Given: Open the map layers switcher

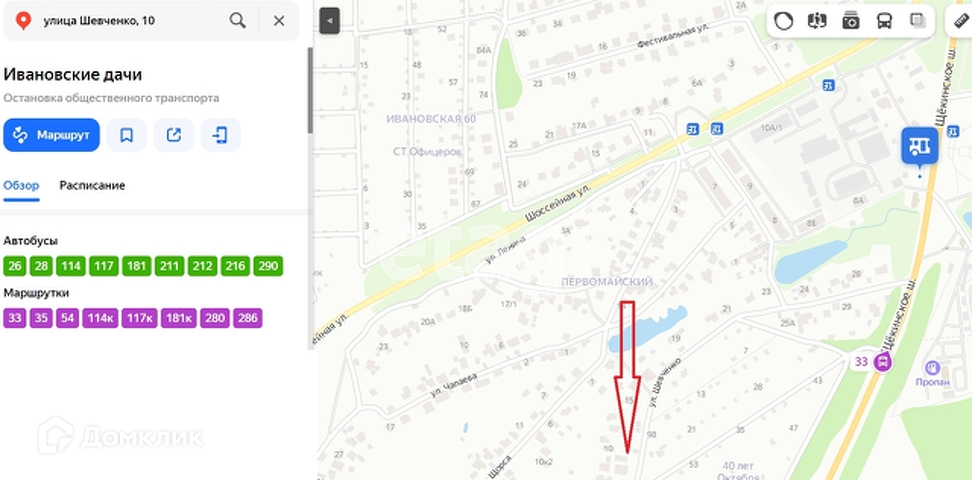Looking at the screenshot, I should tap(917, 21).
